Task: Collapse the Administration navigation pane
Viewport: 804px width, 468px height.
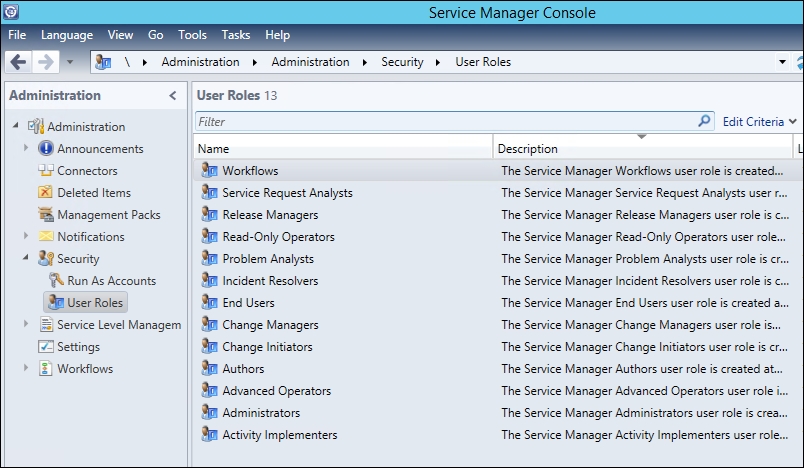Action: [x=173, y=95]
